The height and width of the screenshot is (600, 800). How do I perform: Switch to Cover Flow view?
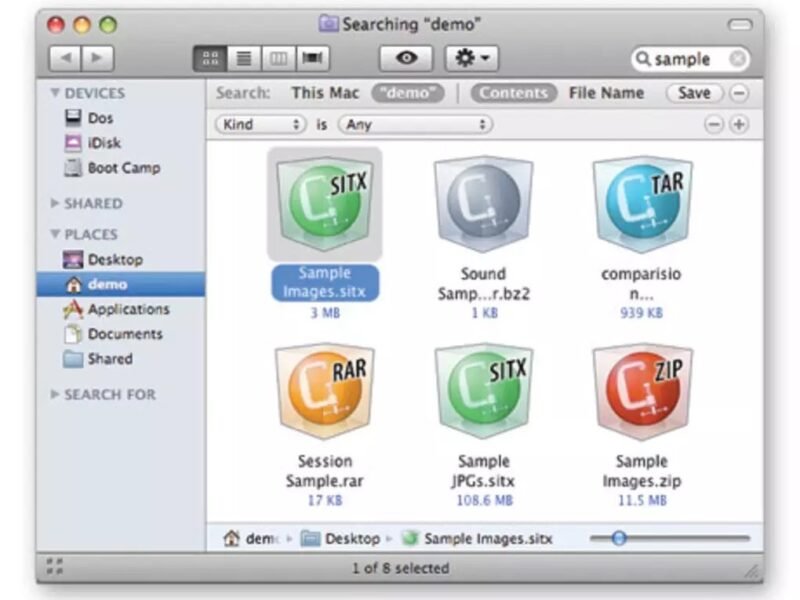click(313, 57)
